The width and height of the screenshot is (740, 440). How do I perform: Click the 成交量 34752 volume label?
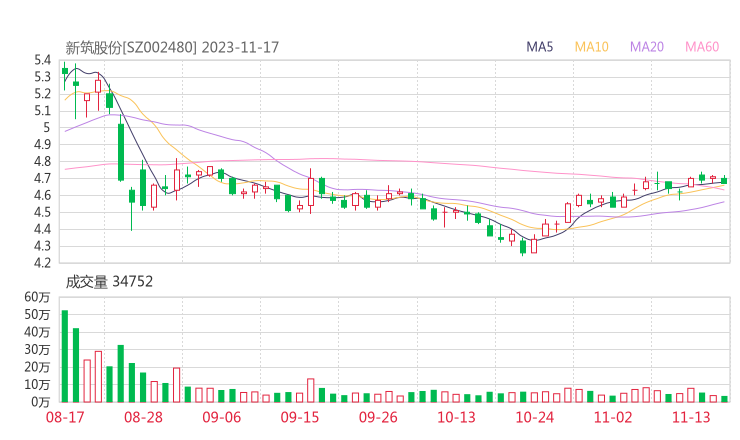coord(109,282)
